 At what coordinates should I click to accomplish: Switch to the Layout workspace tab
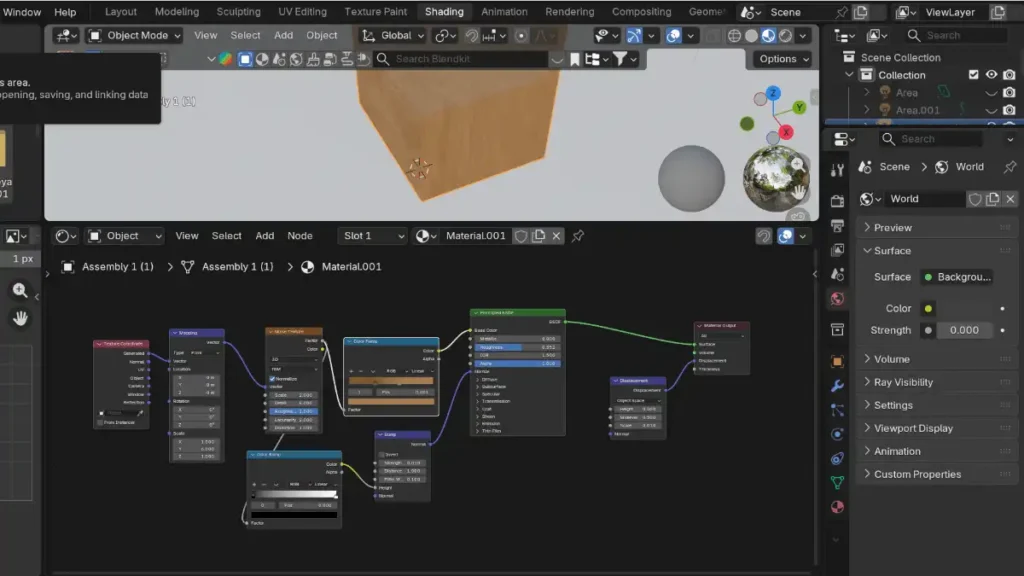point(121,12)
